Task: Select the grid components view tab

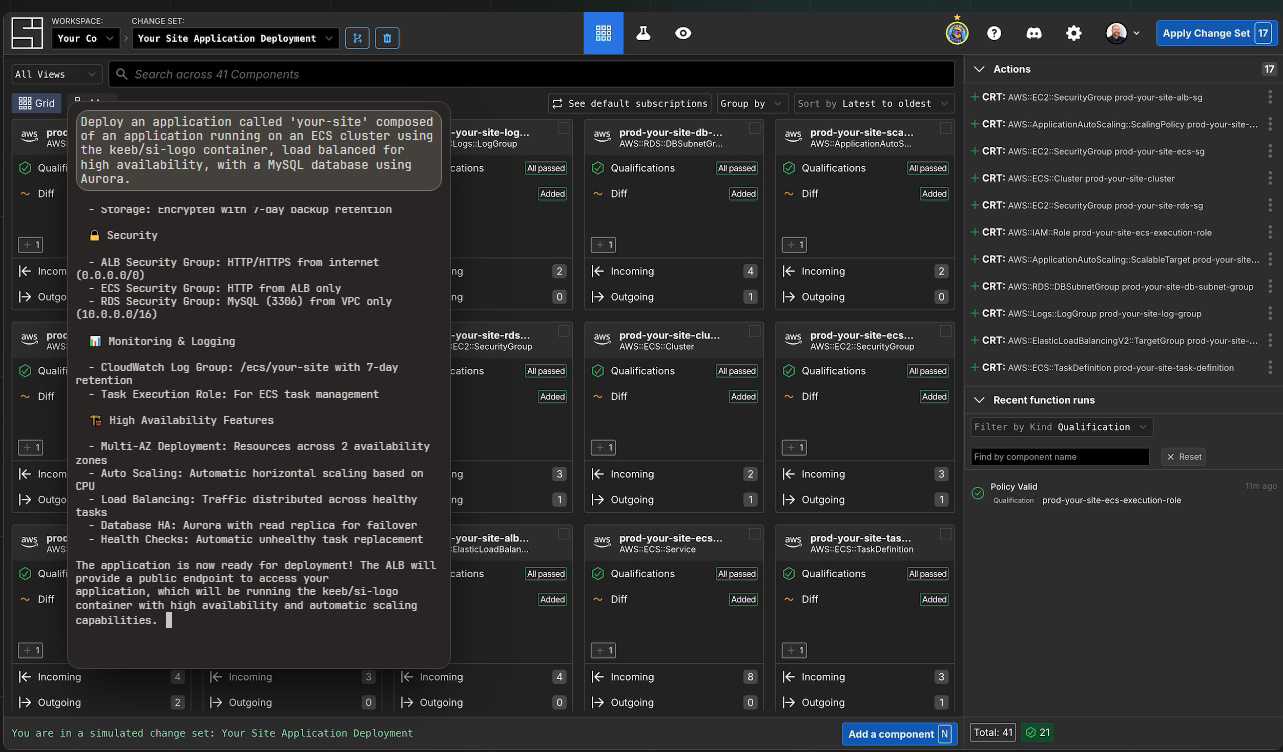Action: pos(603,33)
